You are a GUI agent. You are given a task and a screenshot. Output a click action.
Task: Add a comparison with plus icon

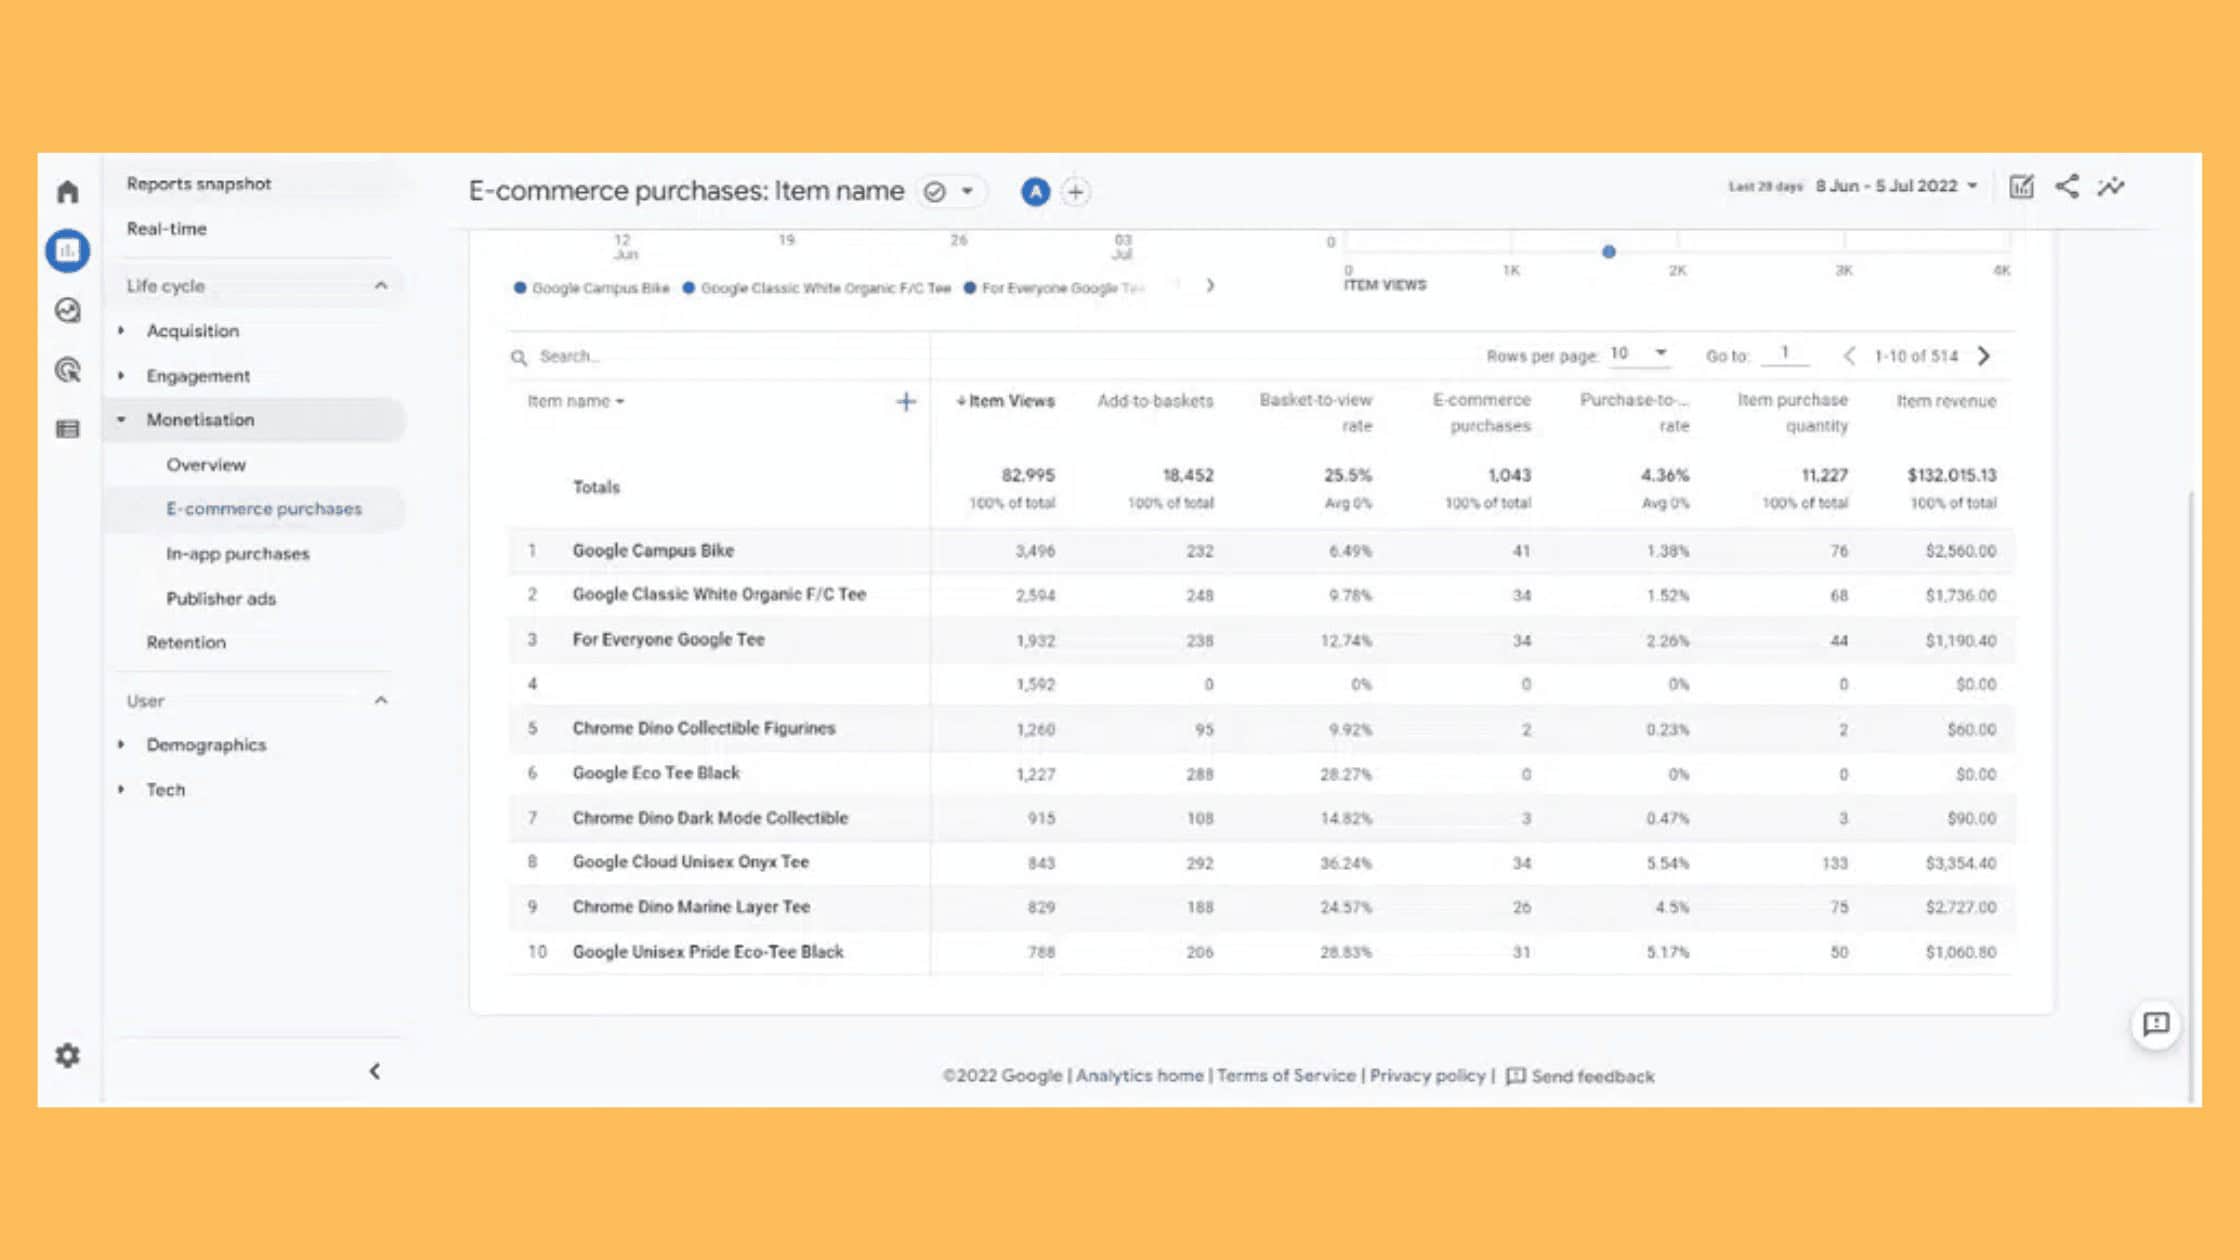pyautogui.click(x=1075, y=191)
